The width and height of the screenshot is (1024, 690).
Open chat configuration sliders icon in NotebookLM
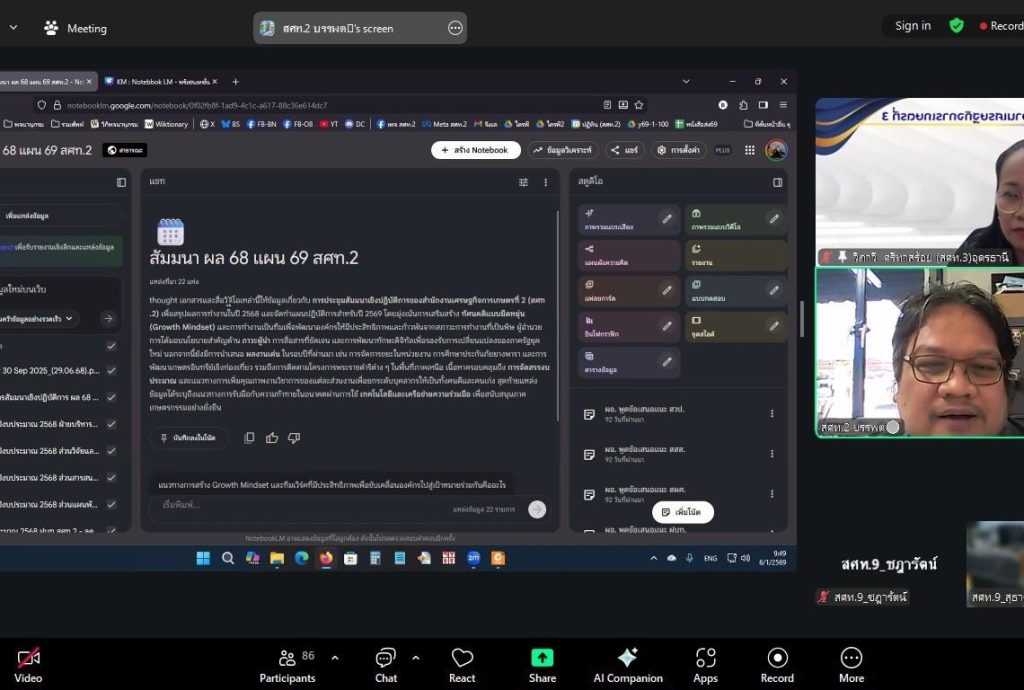[523, 183]
